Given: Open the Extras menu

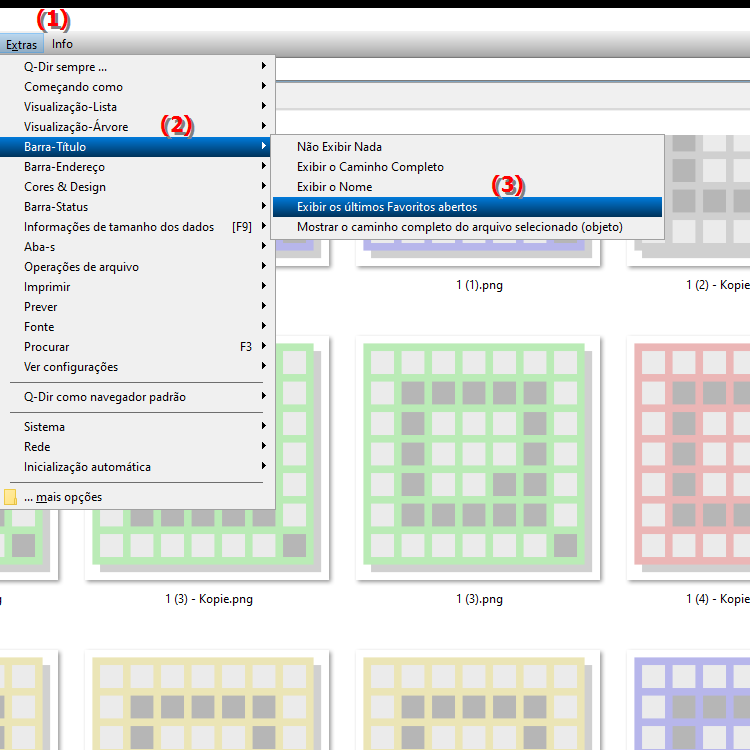Looking at the screenshot, I should click(x=22, y=44).
